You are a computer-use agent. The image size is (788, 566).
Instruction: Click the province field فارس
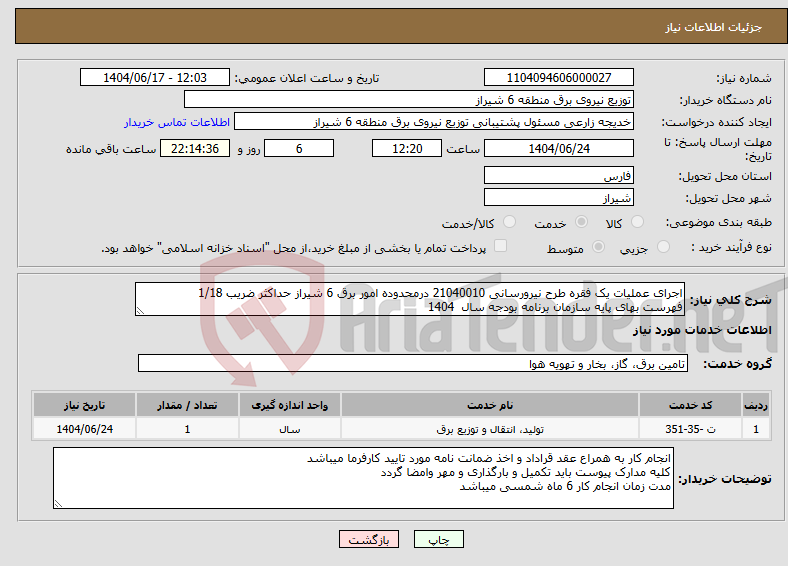[559, 175]
